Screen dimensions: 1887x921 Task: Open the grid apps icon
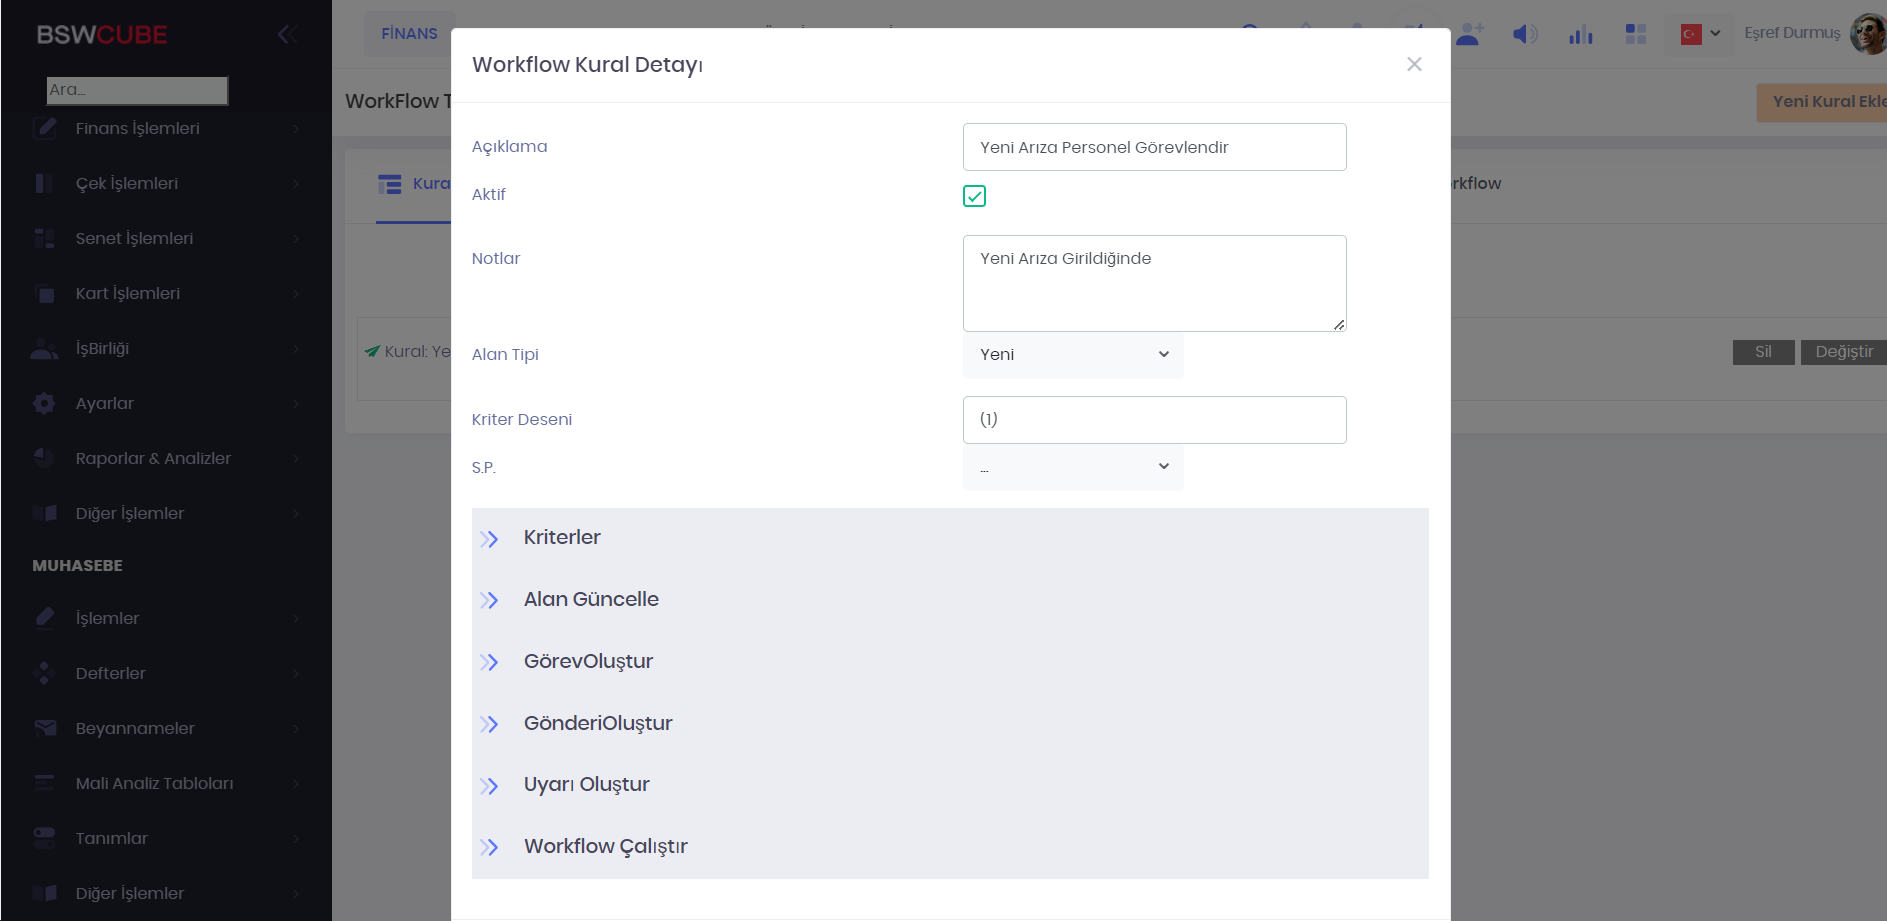[1636, 34]
